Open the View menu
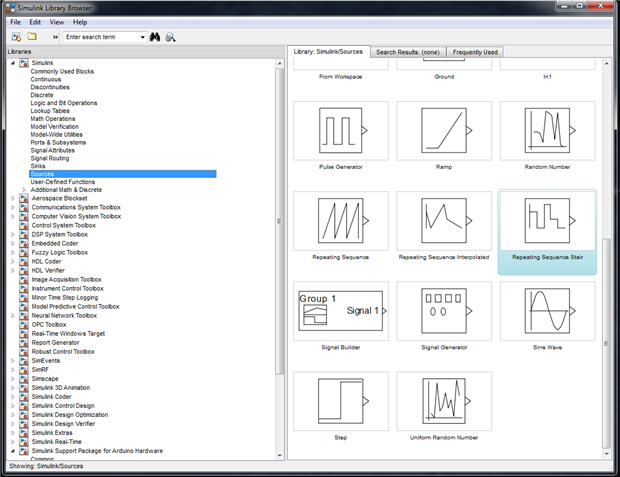 [56, 21]
